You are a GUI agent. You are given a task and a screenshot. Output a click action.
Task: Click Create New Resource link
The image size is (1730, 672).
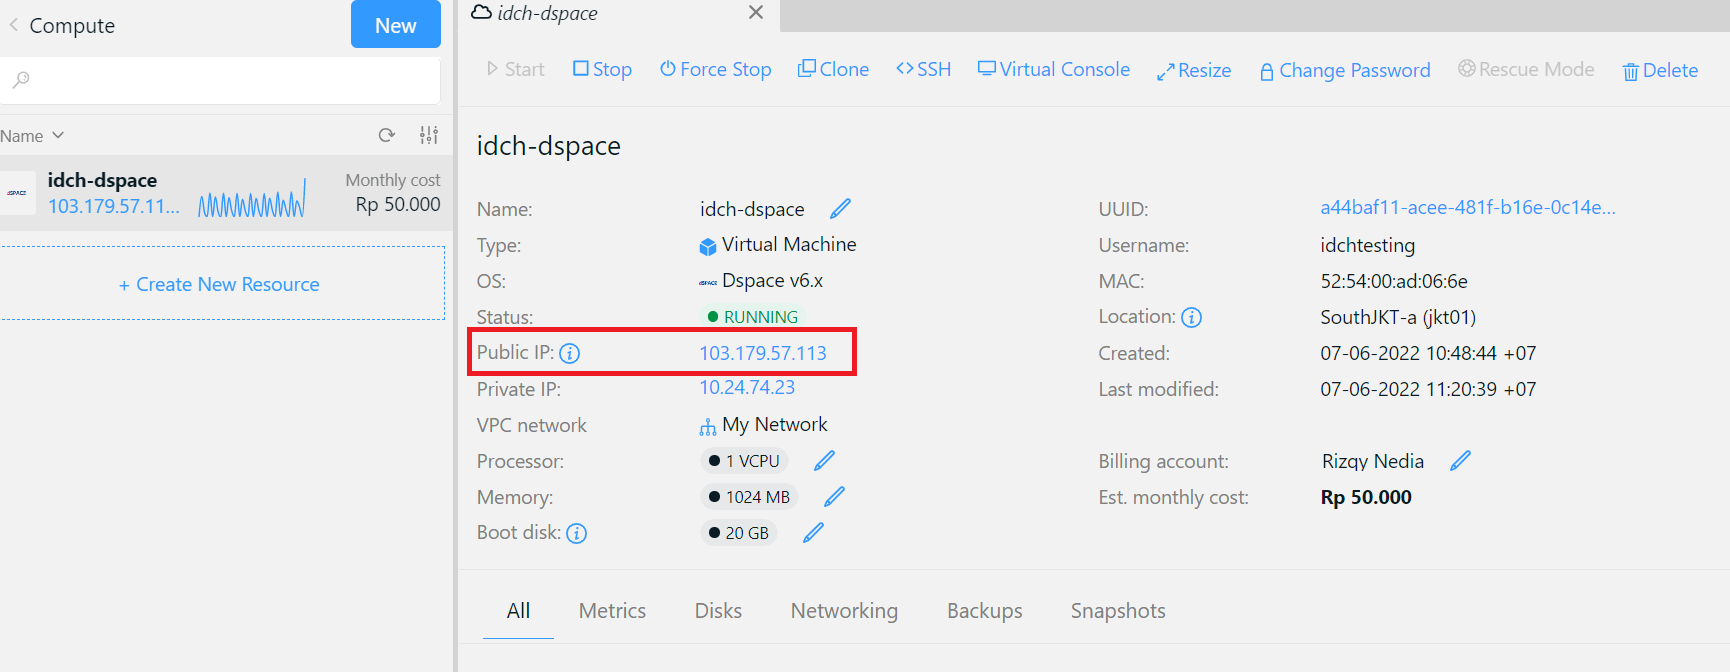point(220,285)
